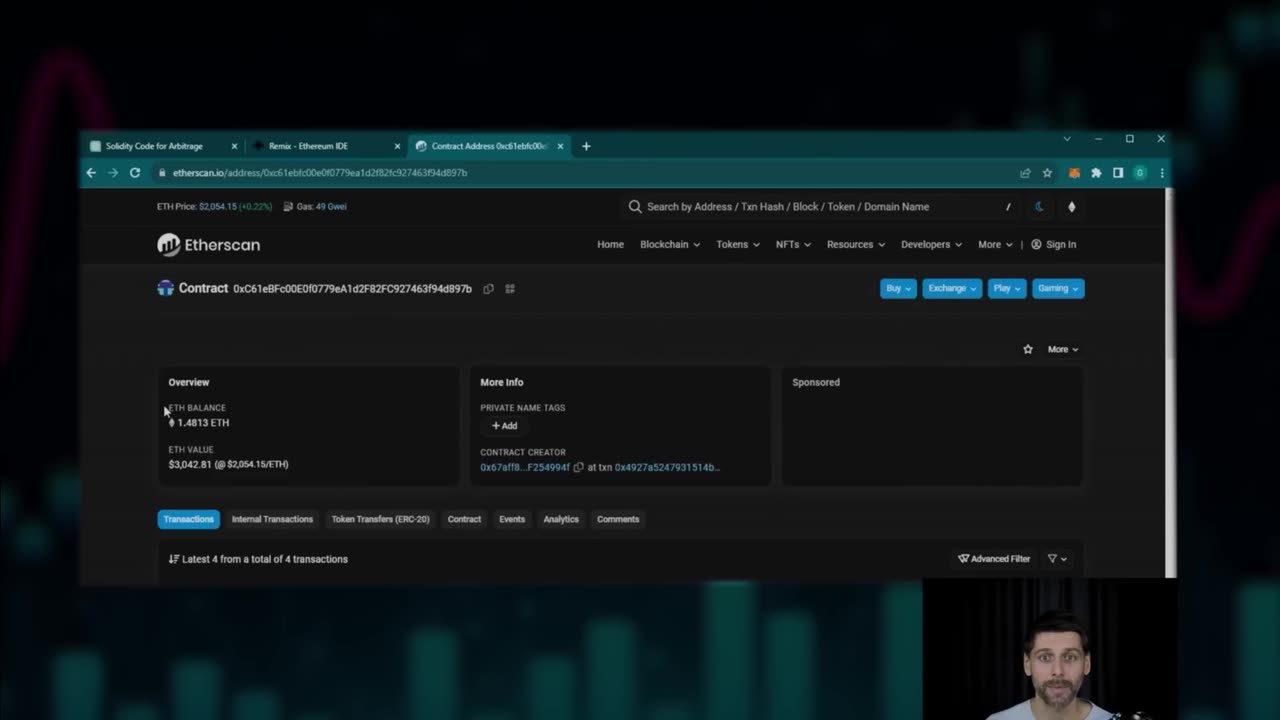This screenshot has width=1280, height=720.
Task: Close the Remix - Ethereum IDE tab
Action: pyautogui.click(x=397, y=146)
